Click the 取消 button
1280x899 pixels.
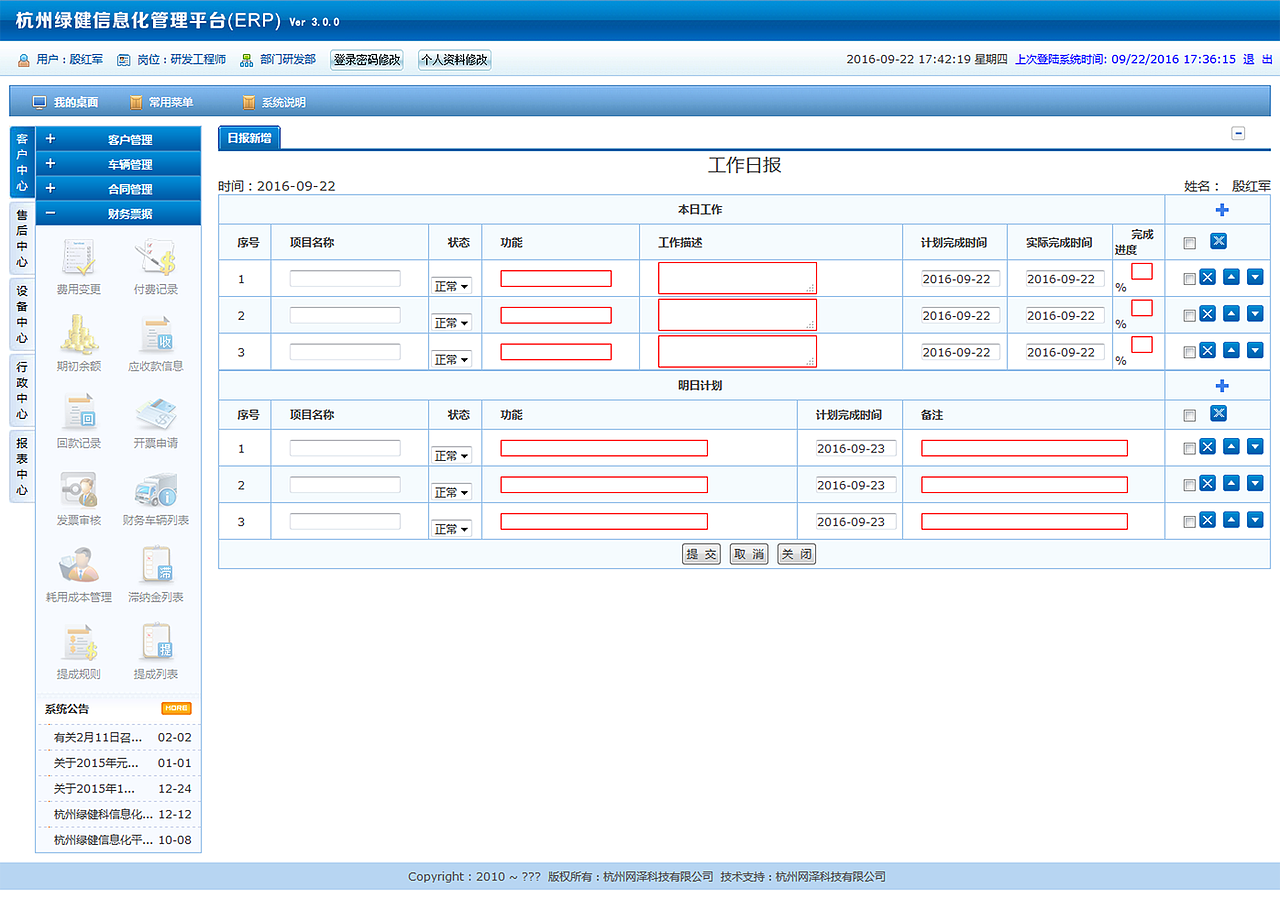(749, 554)
